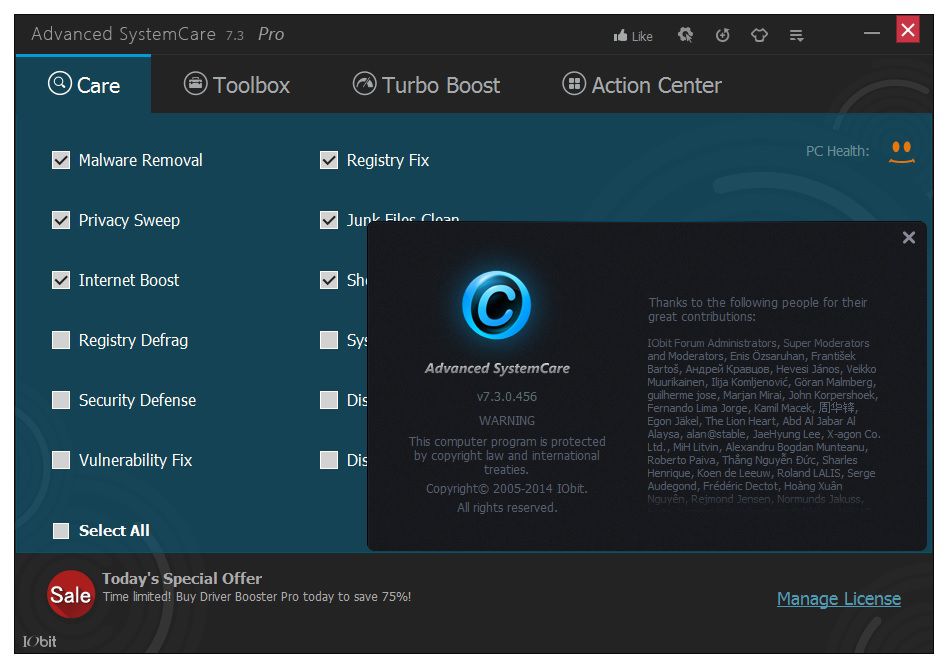947x667 pixels.
Task: Click the PC Health smiley face icon
Action: (x=902, y=152)
